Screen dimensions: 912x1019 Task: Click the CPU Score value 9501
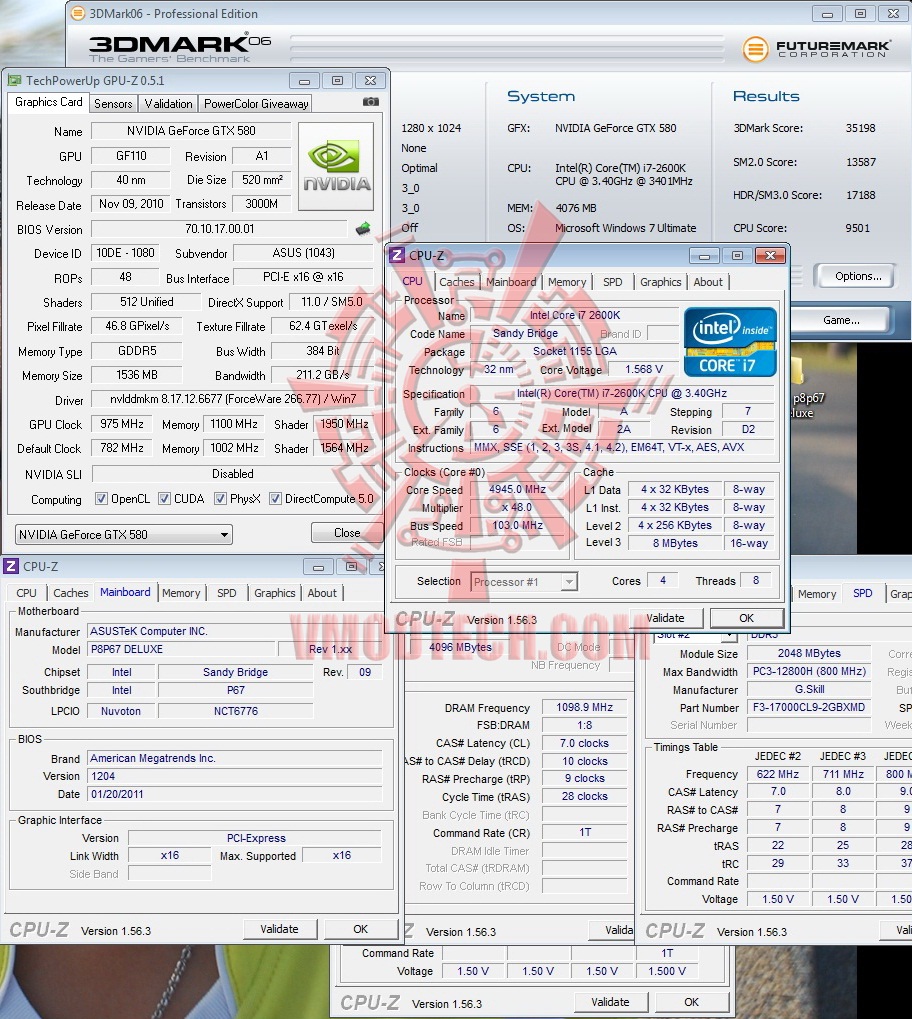pos(857,228)
